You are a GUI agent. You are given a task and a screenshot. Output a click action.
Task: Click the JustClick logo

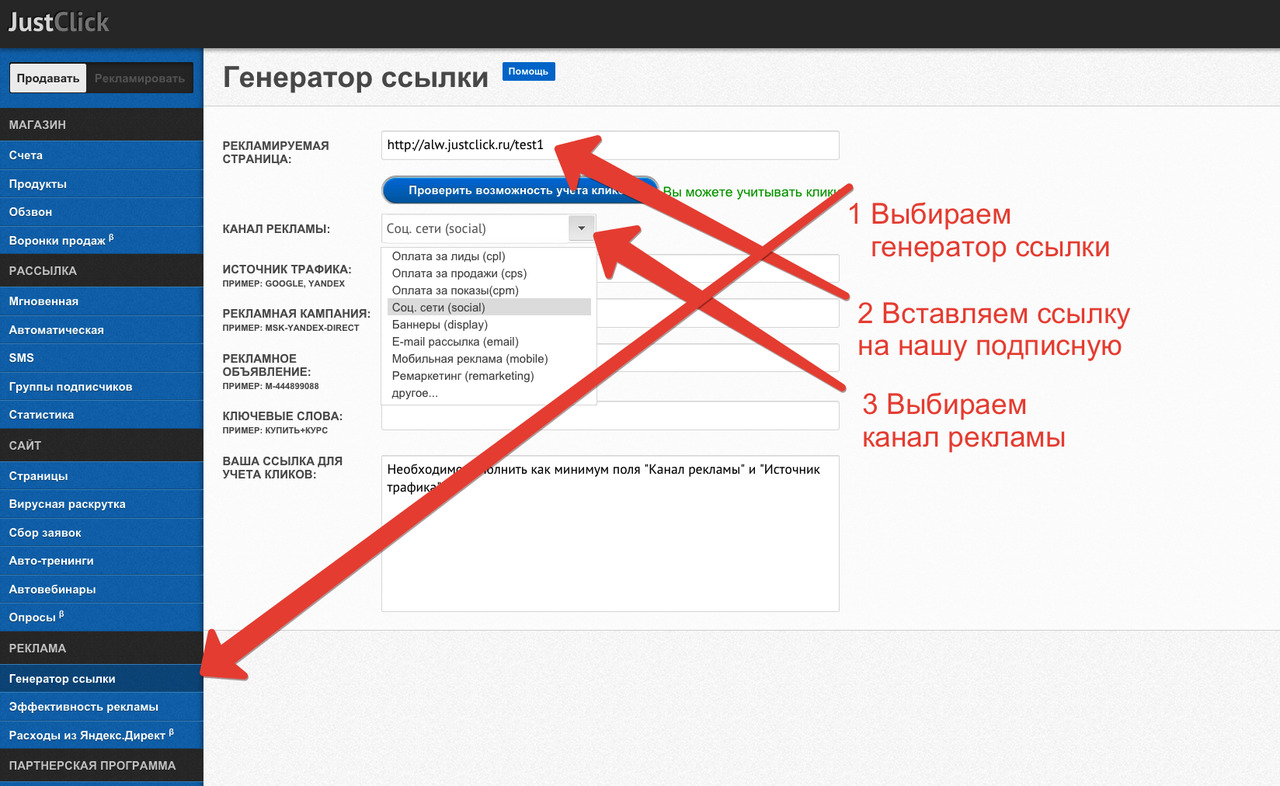point(59,21)
